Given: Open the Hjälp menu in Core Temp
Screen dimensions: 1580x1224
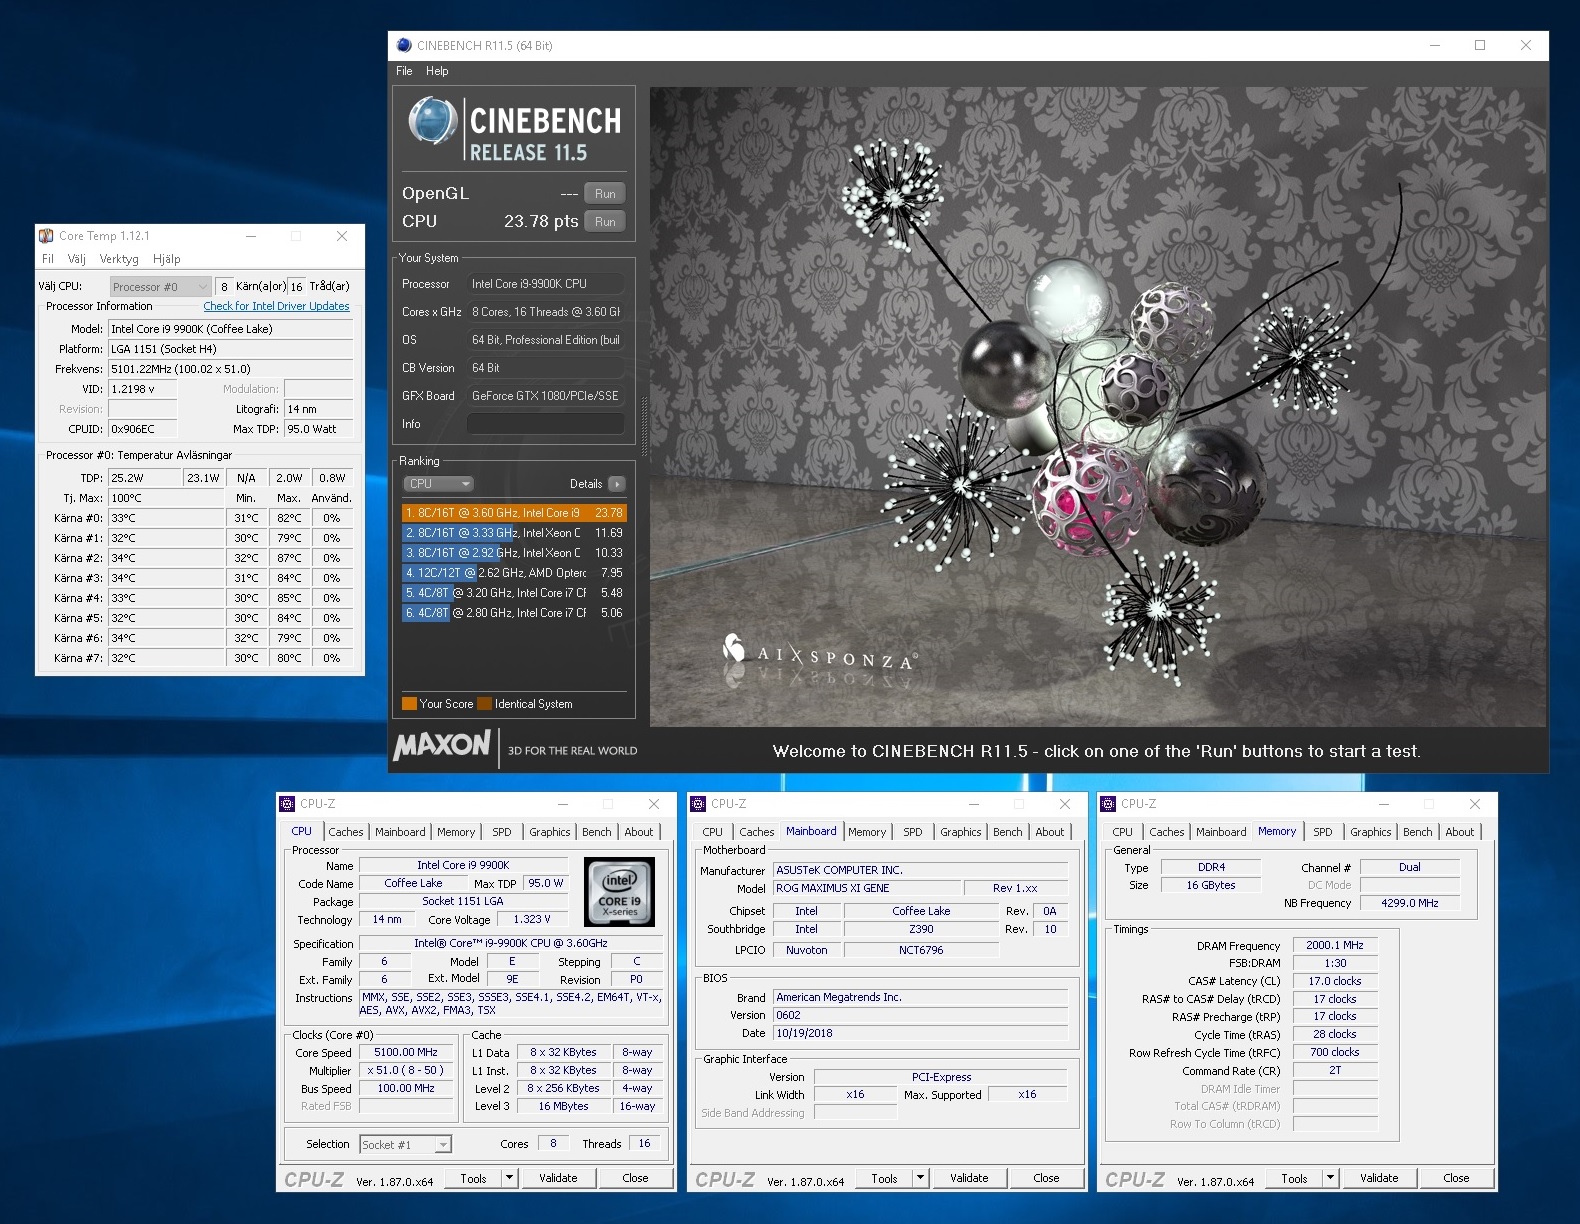Looking at the screenshot, I should (x=167, y=259).
